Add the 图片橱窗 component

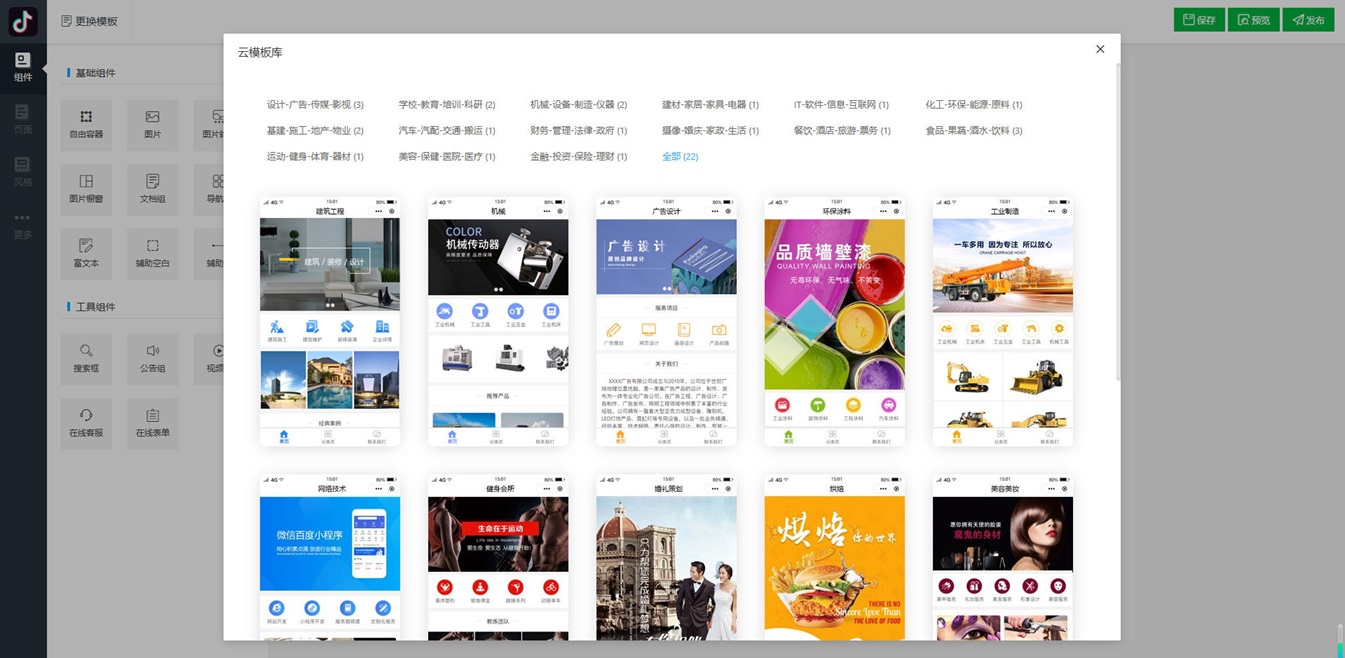tap(86, 189)
